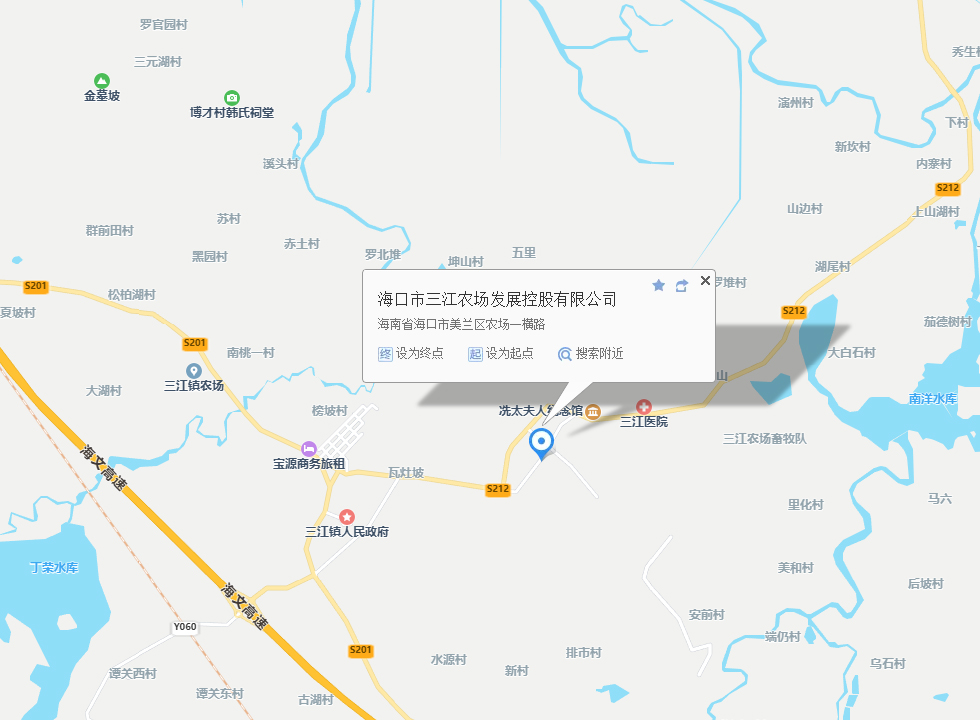
Task: Click the Y060 road label badge
Action: click(184, 627)
